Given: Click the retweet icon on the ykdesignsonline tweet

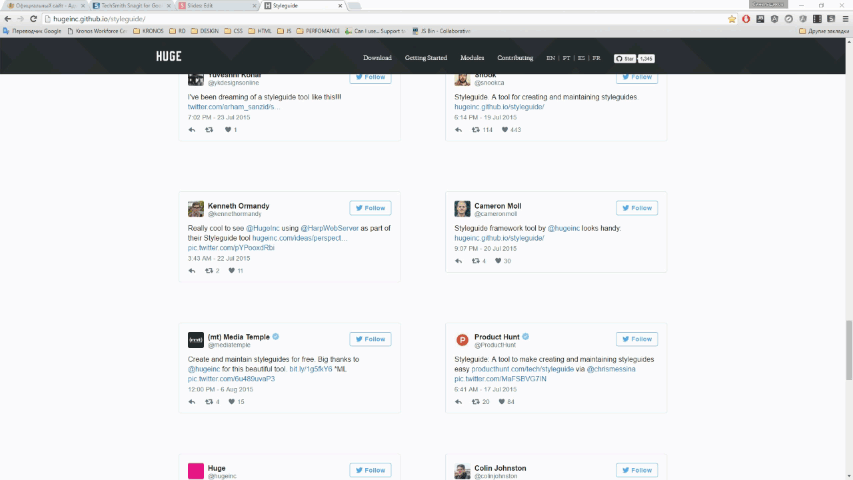Looking at the screenshot, I should point(209,130).
